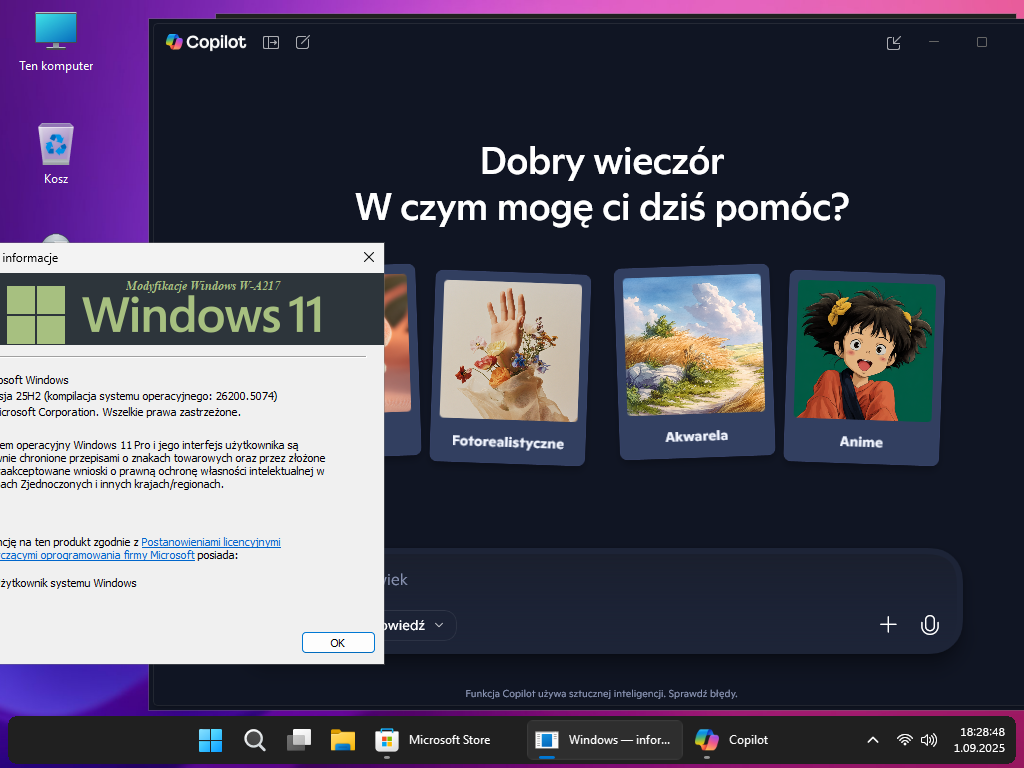The image size is (1024, 768).
Task: Switch Copilot to compact view icon
Action: [894, 42]
